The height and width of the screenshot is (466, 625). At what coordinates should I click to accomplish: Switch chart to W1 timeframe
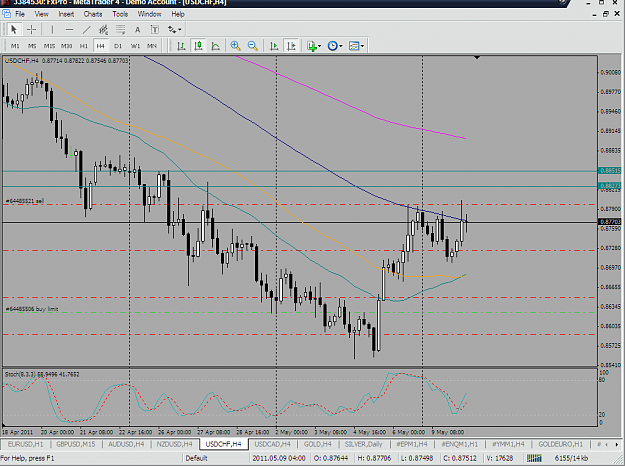(x=135, y=46)
